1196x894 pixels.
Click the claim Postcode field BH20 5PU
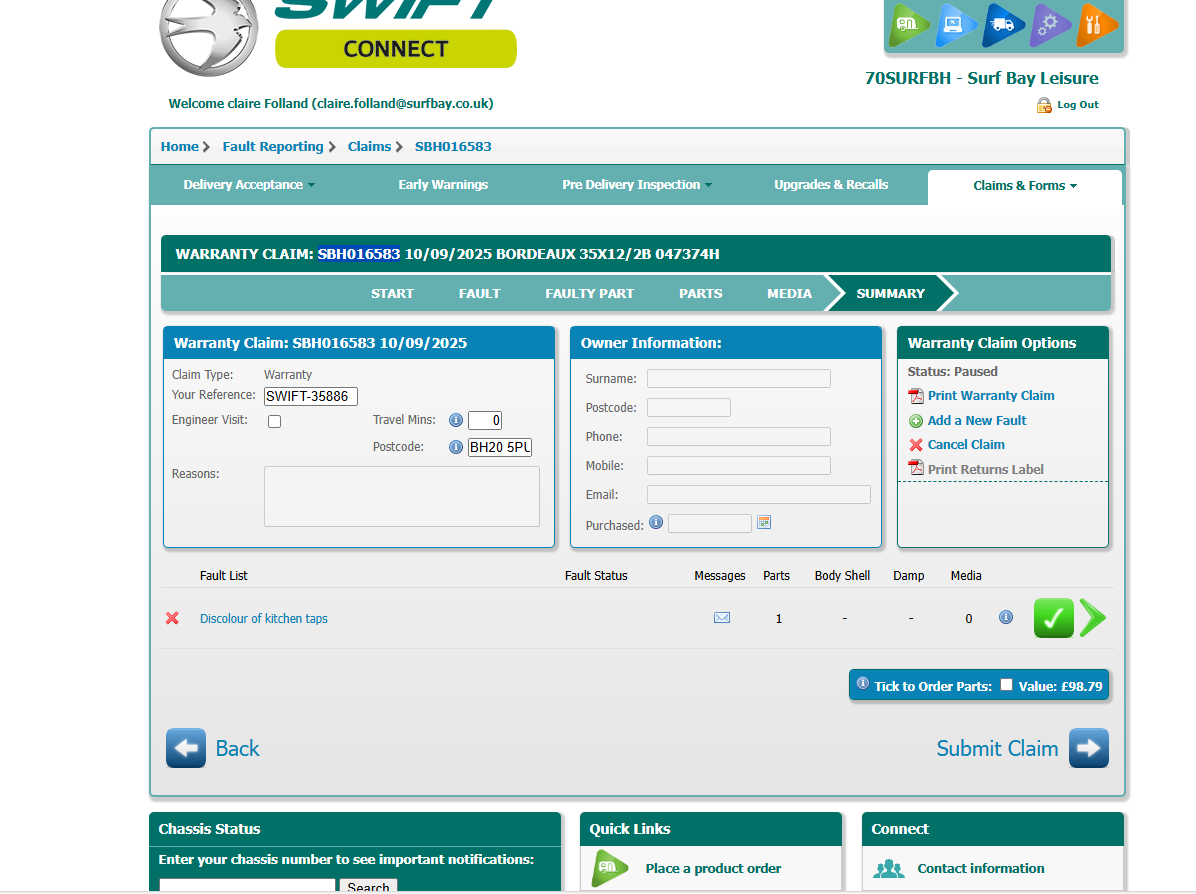[500, 447]
